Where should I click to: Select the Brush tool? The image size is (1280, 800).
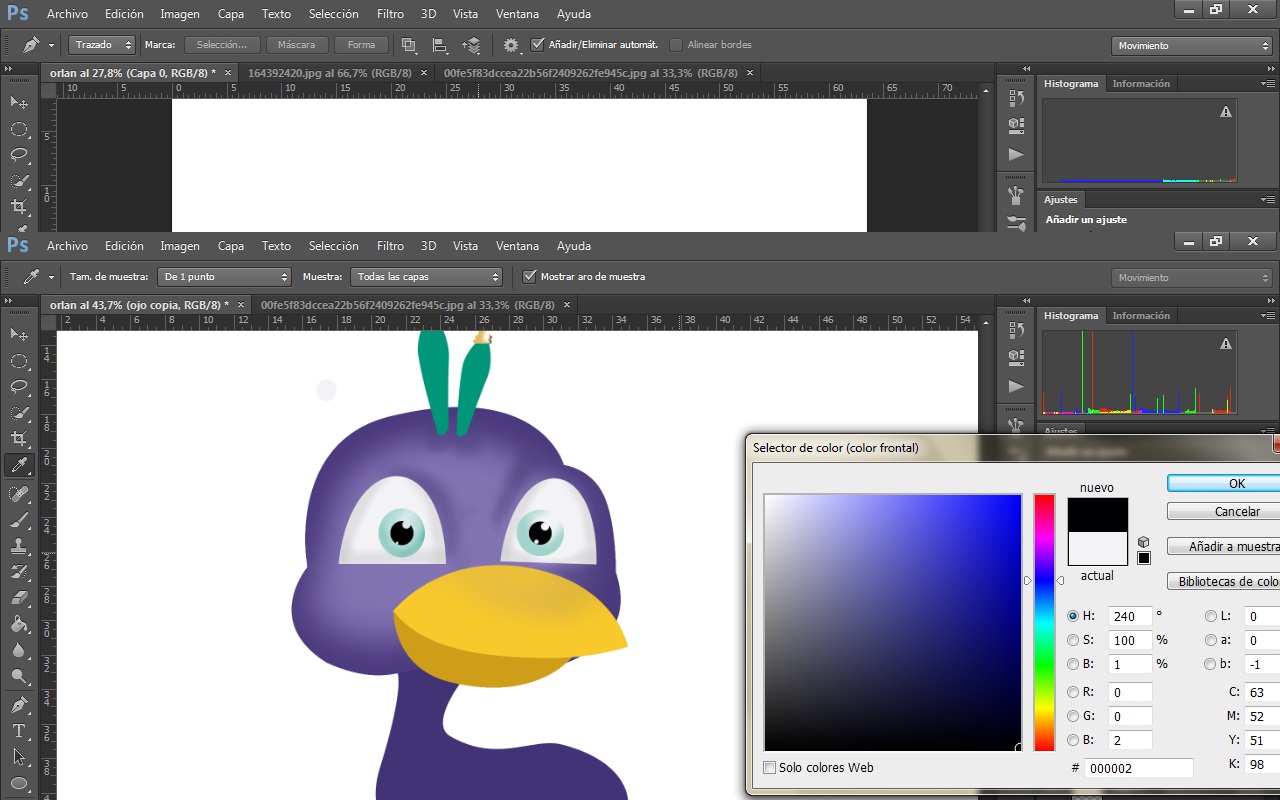tap(19, 520)
